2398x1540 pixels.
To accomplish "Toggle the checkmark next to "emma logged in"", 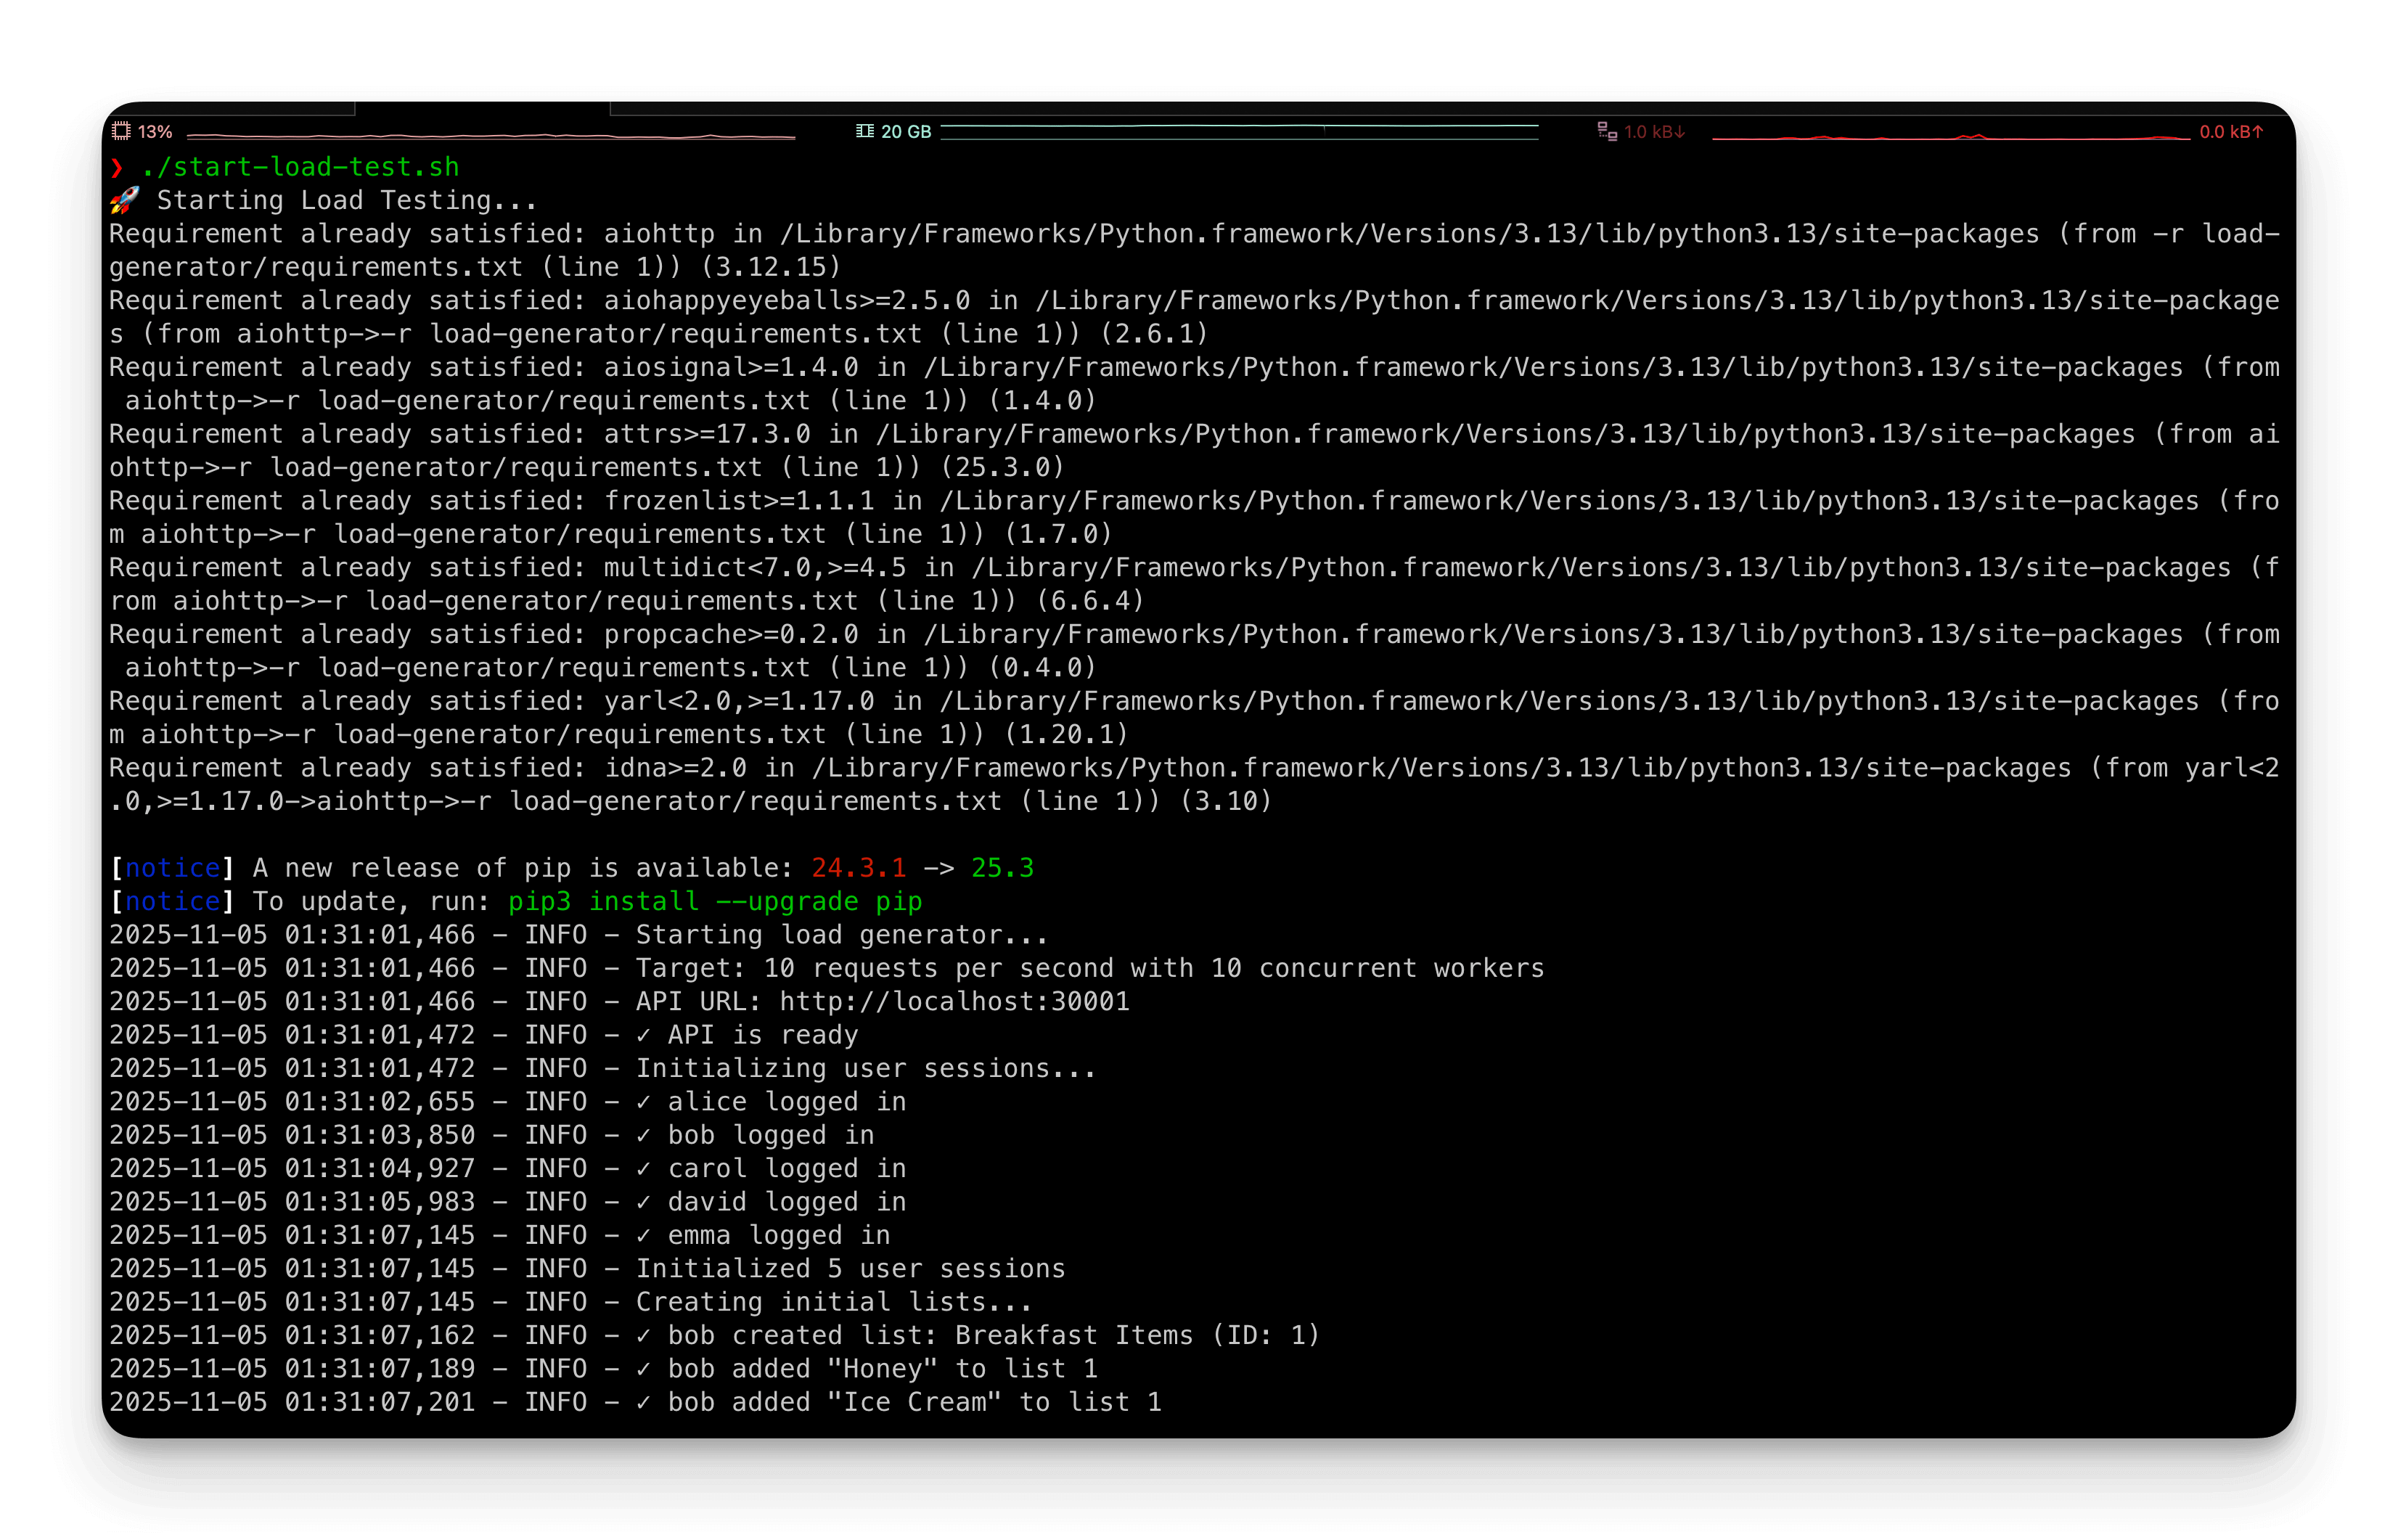I will (643, 1235).
